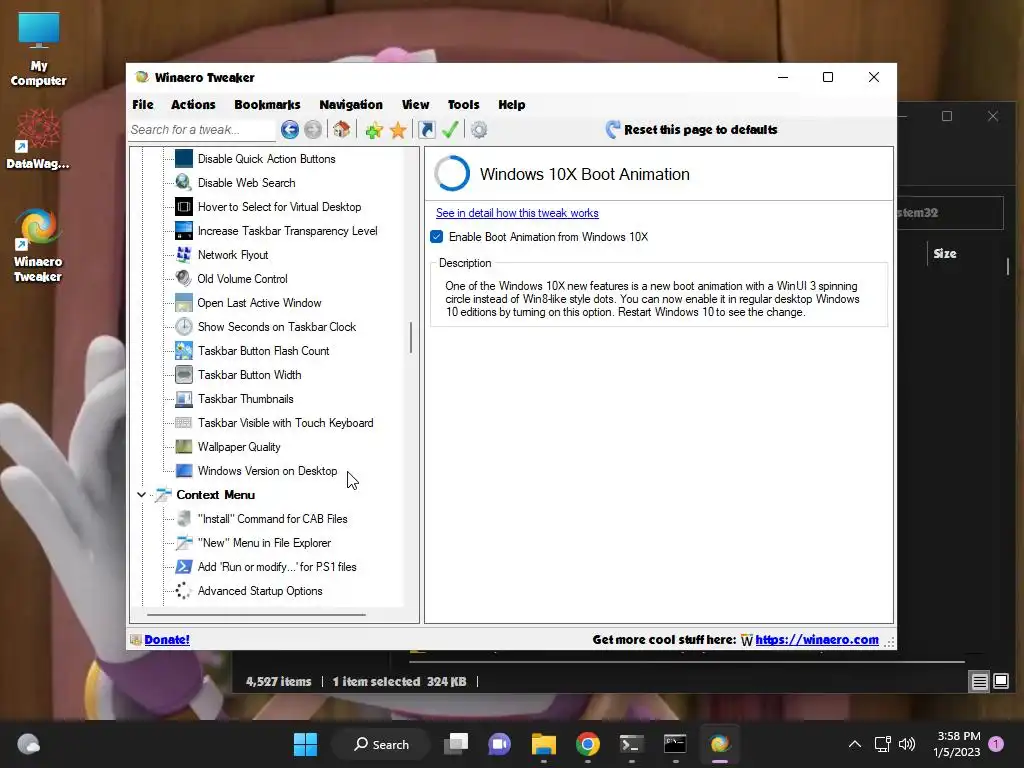This screenshot has height=768, width=1024.
Task: Click the clock and date in taskbar
Action: pos(957,744)
